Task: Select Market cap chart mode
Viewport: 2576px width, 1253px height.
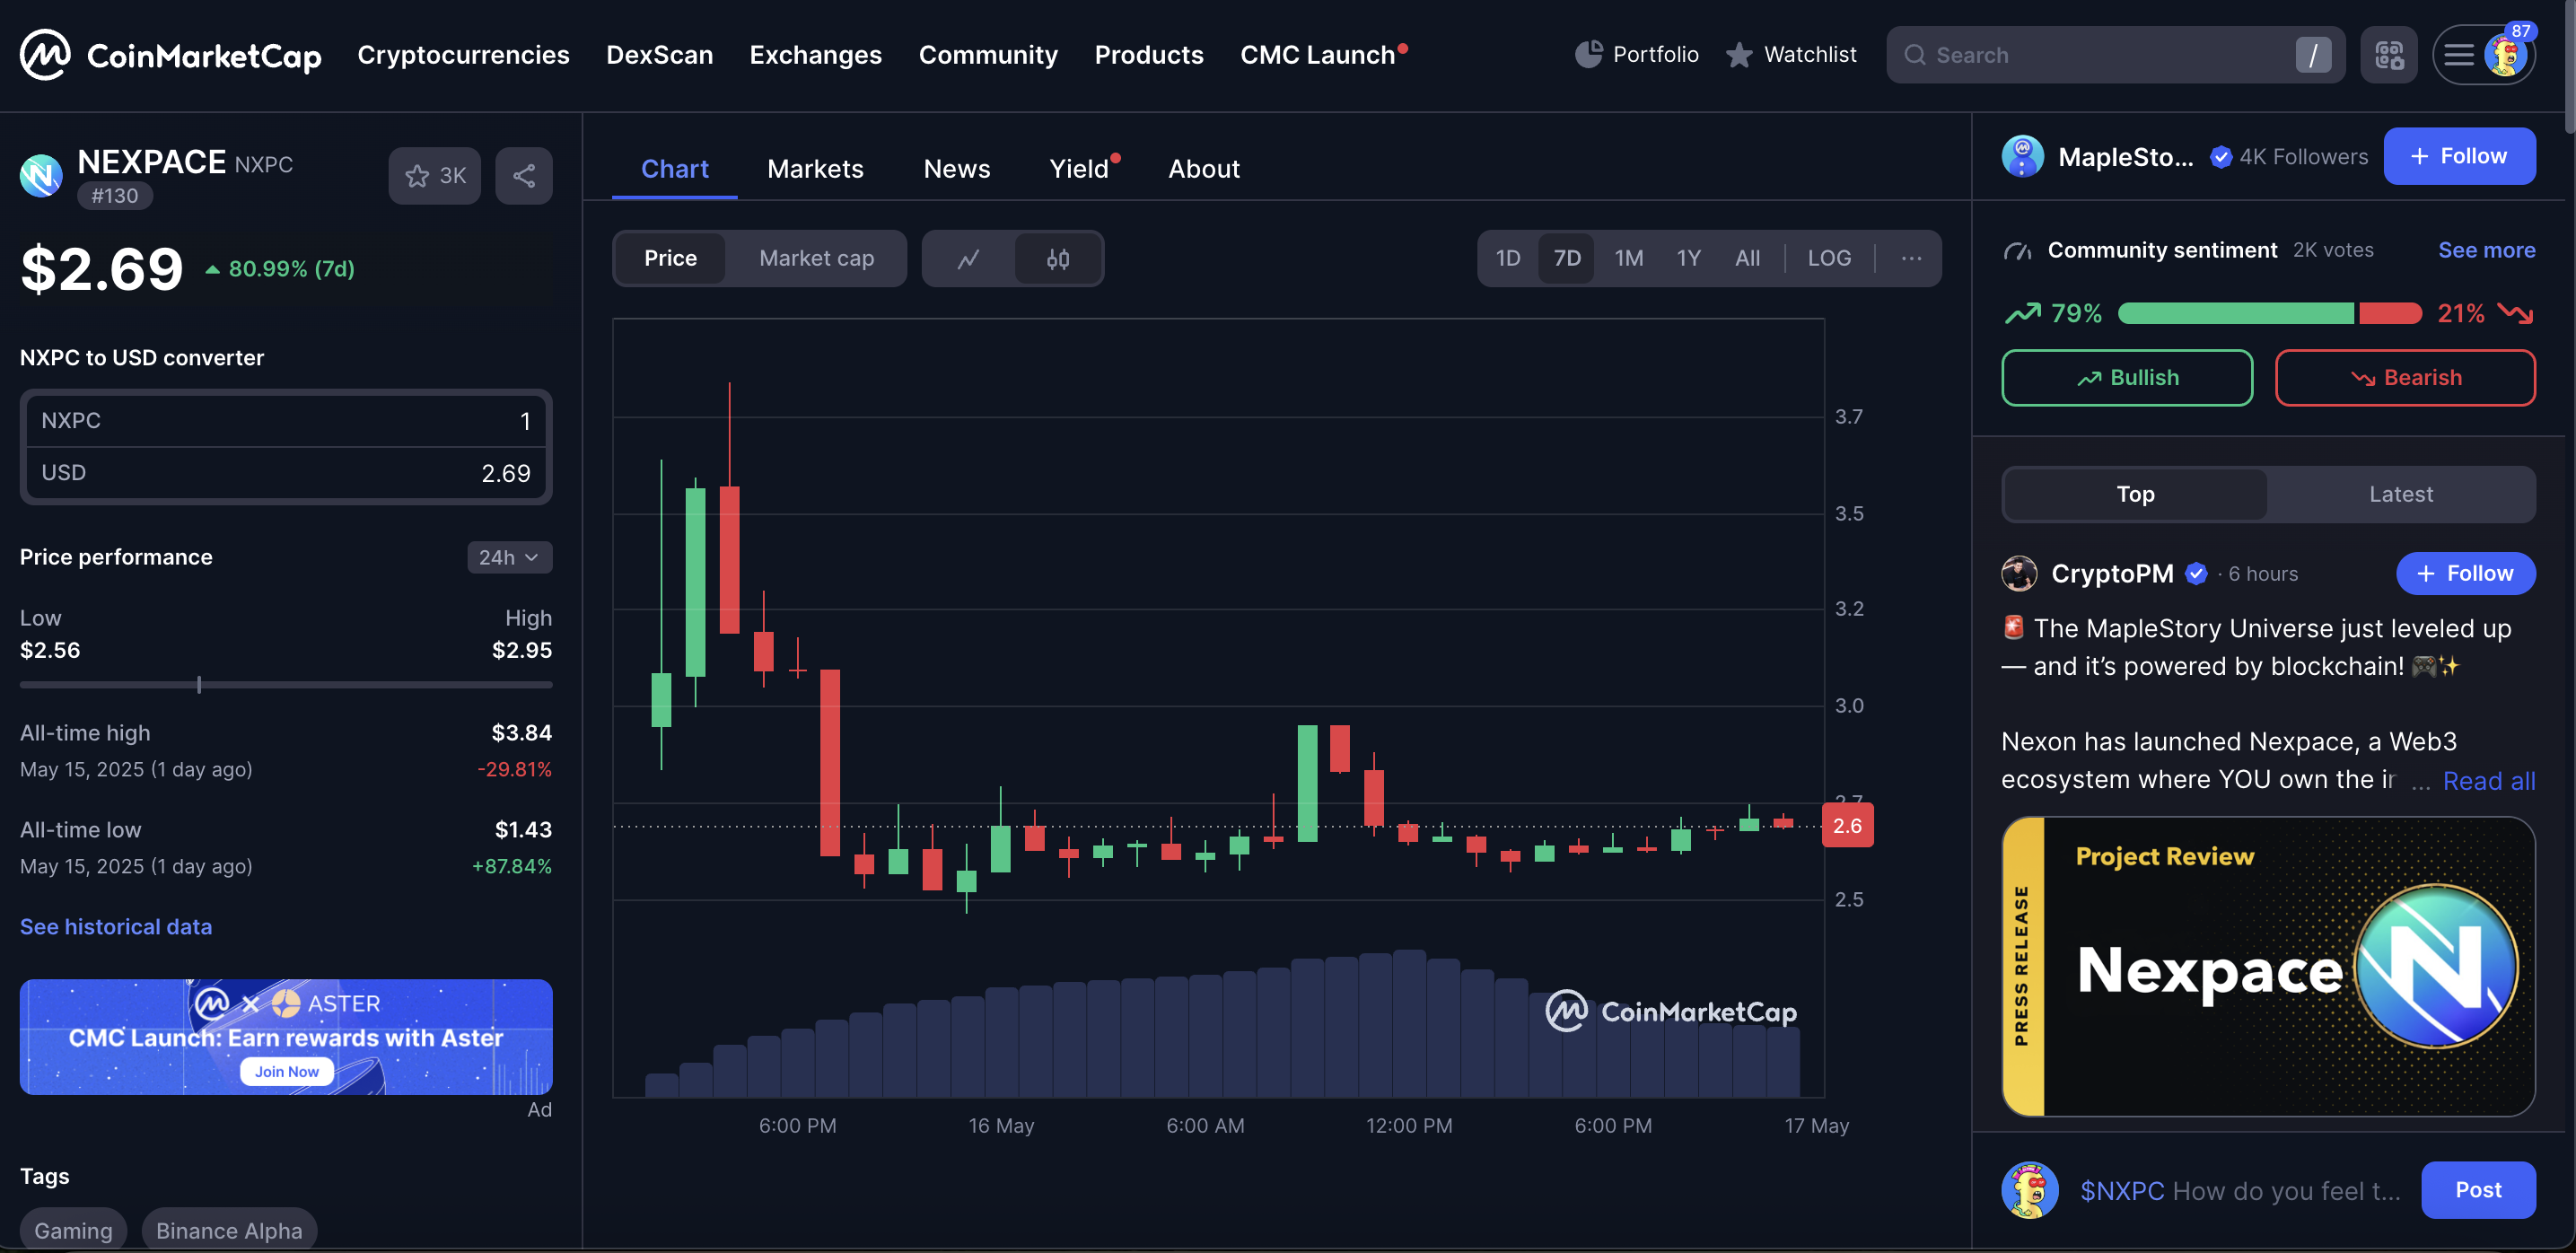Action: click(x=816, y=259)
